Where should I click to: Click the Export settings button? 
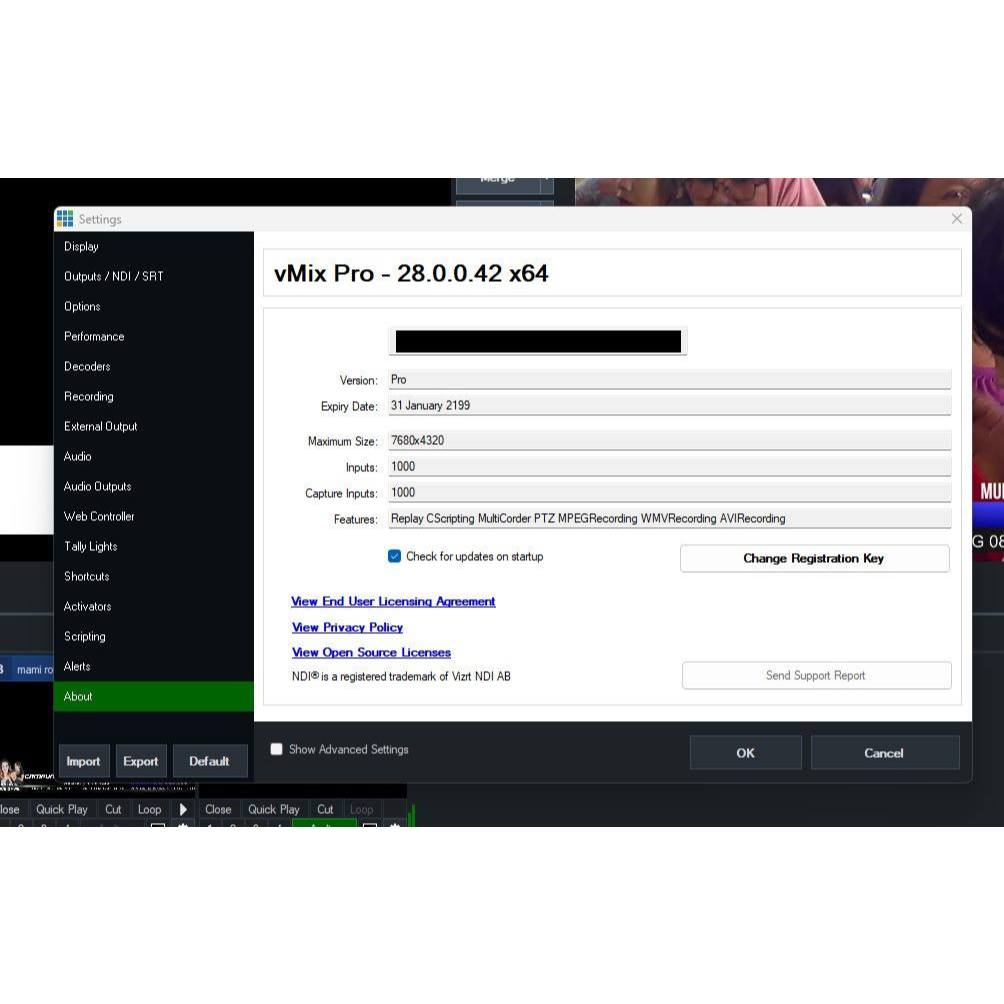click(x=141, y=761)
